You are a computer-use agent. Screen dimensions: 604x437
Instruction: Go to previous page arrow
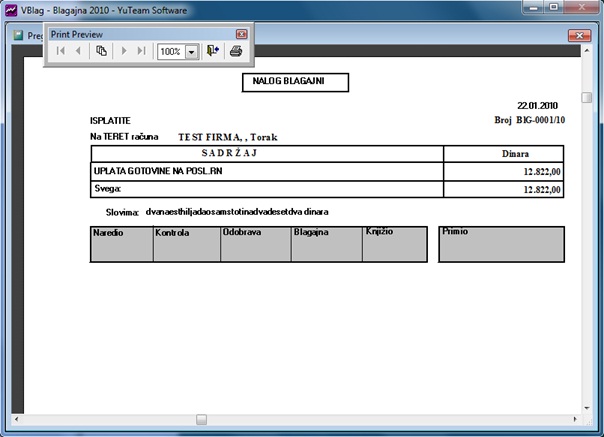pos(78,51)
